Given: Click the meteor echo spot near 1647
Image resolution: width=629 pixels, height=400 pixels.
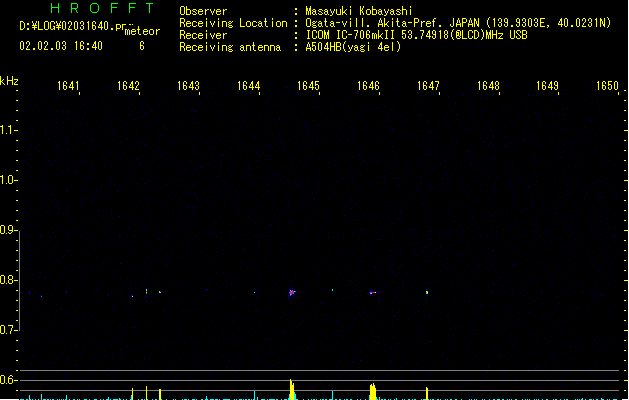Looking at the screenshot, I should pyautogui.click(x=427, y=292).
